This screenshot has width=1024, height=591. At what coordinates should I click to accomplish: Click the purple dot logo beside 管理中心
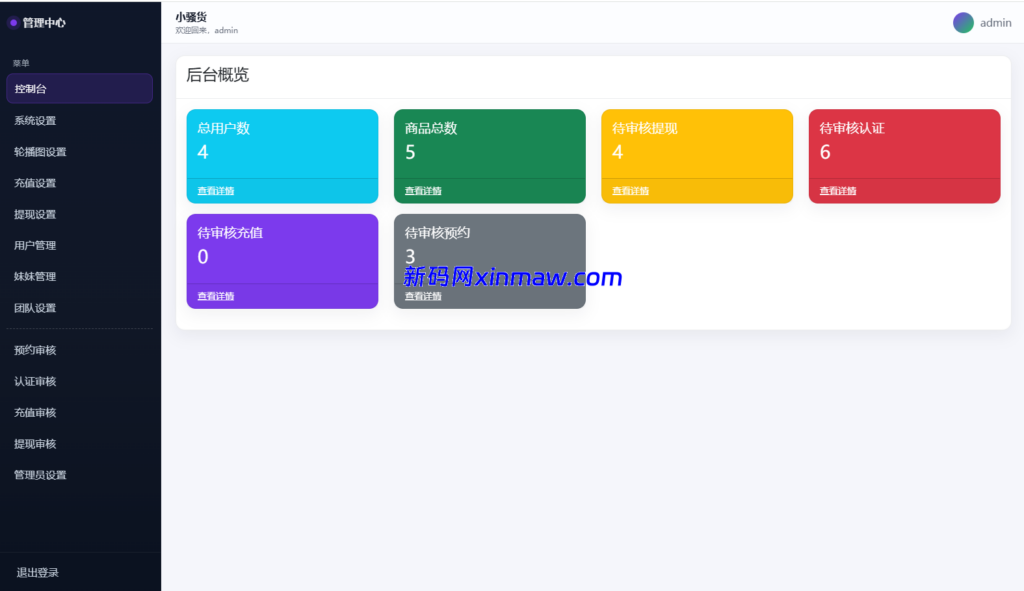[x=13, y=23]
